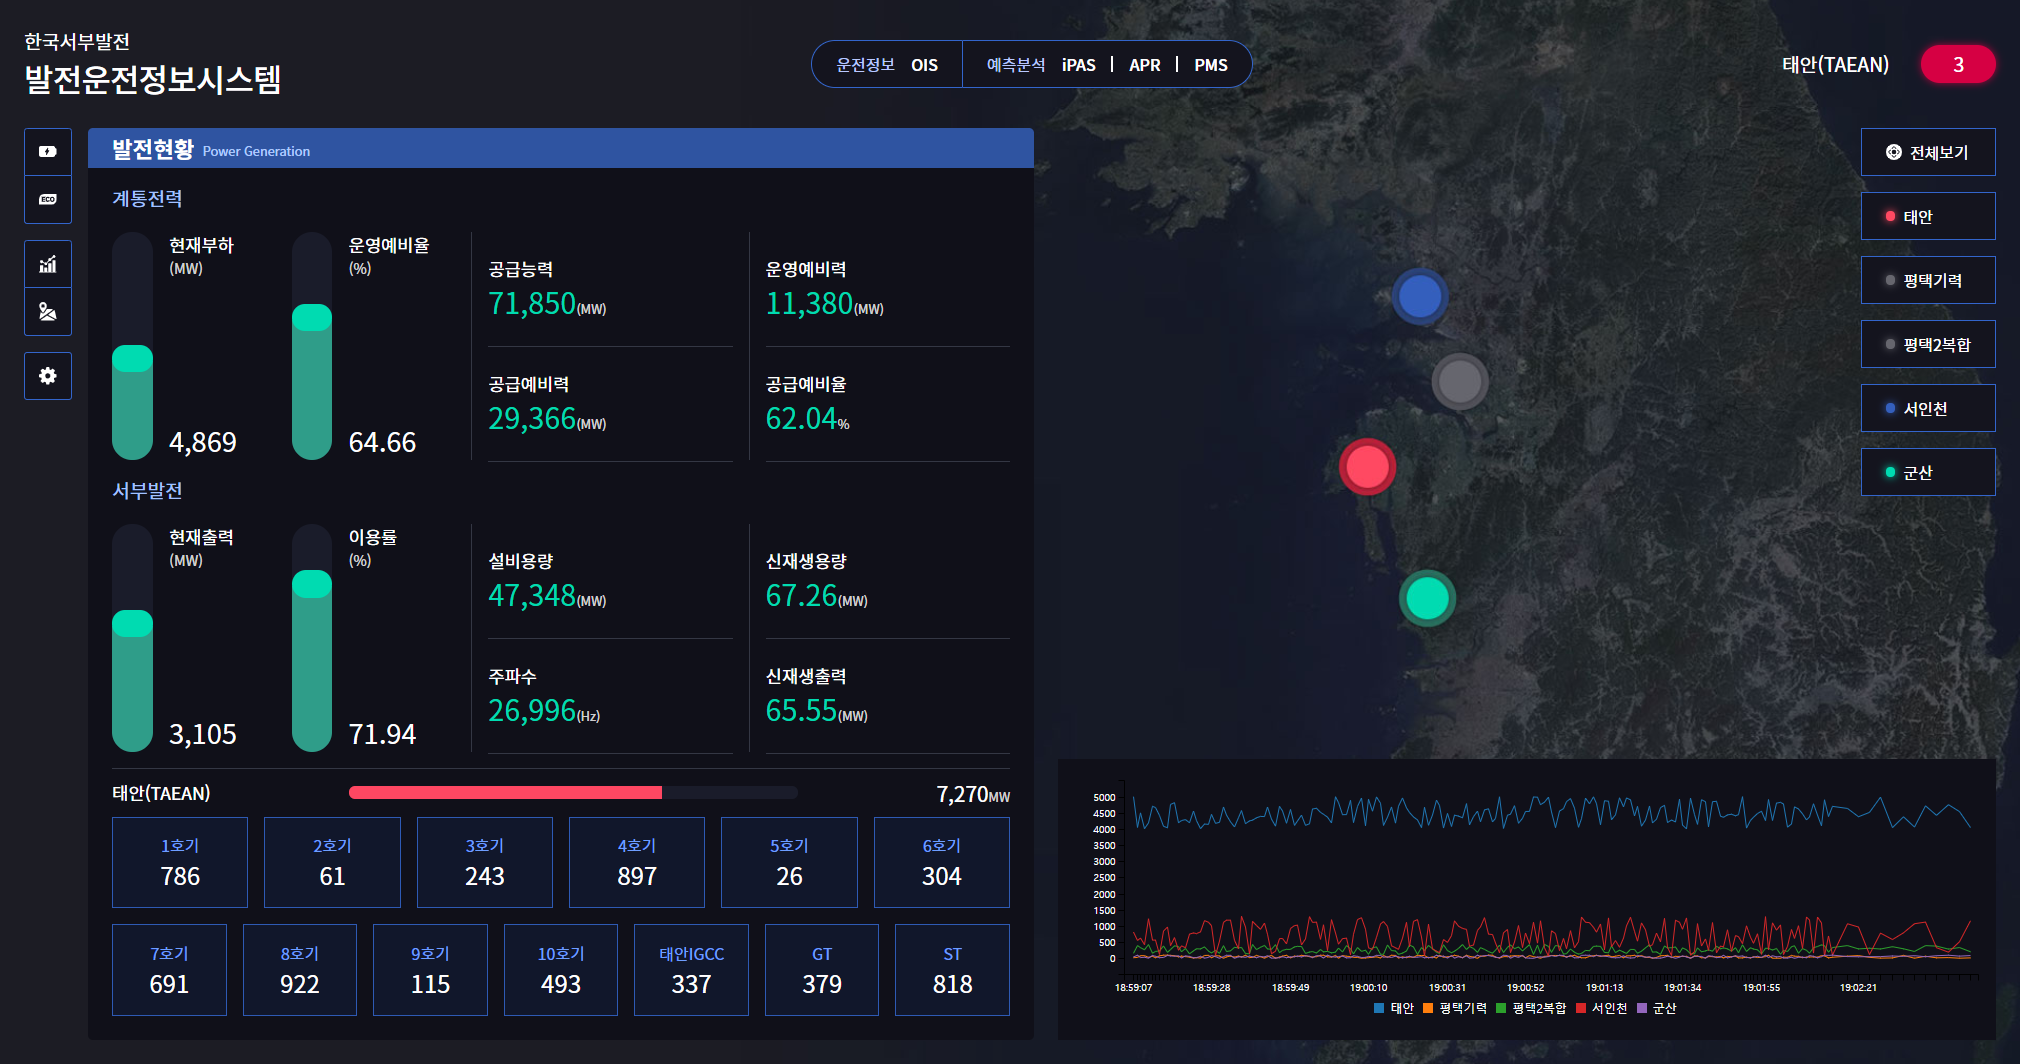Open the ECO panel from sidebar
The image size is (2020, 1064).
point(48,200)
